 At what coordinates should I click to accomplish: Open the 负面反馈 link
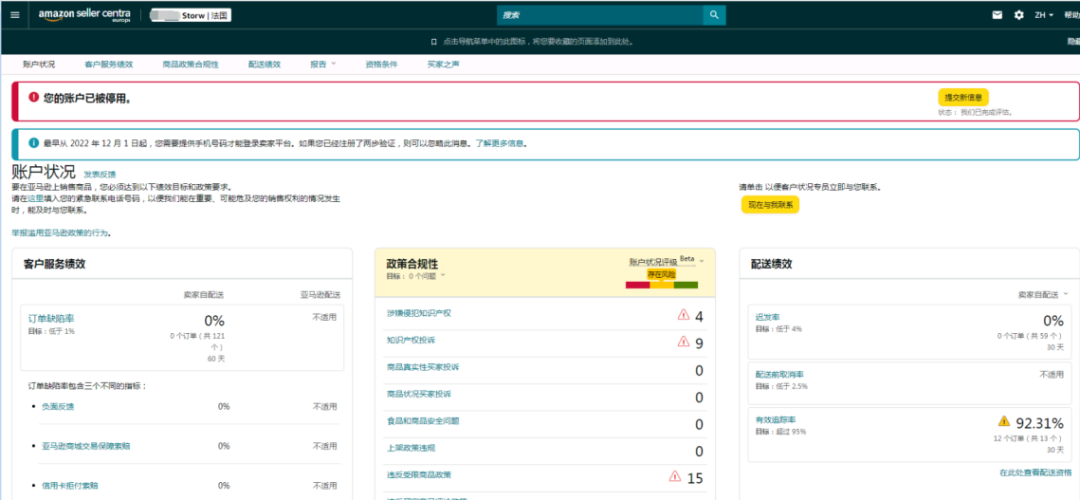58,406
